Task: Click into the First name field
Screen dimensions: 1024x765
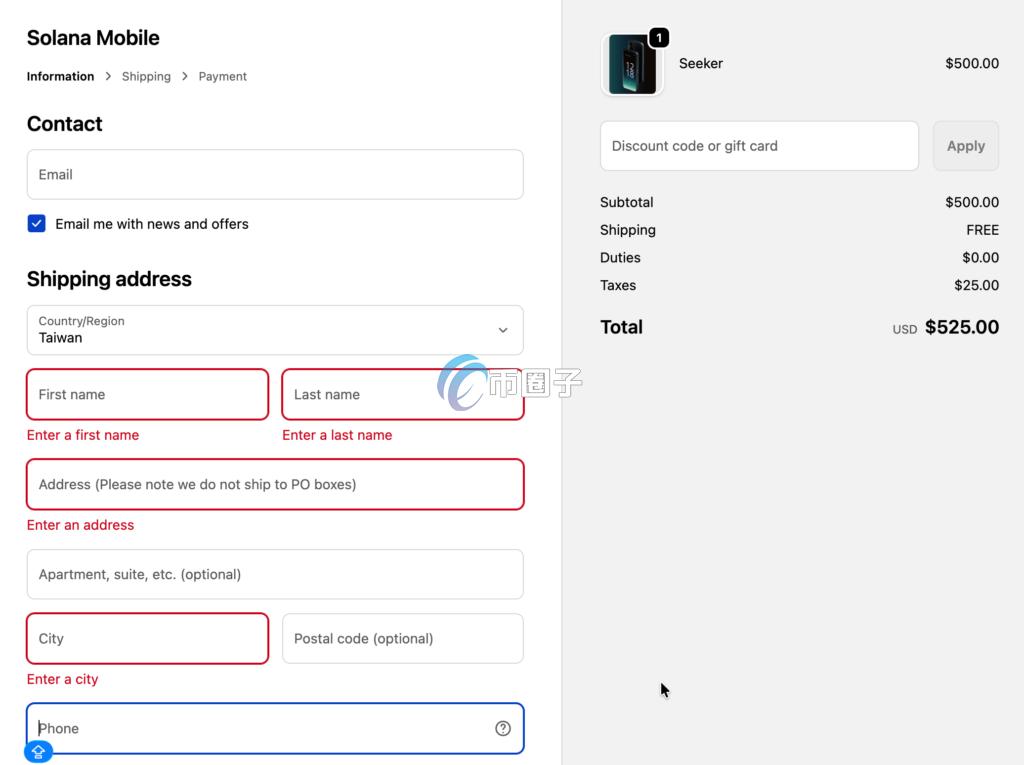Action: 147,394
